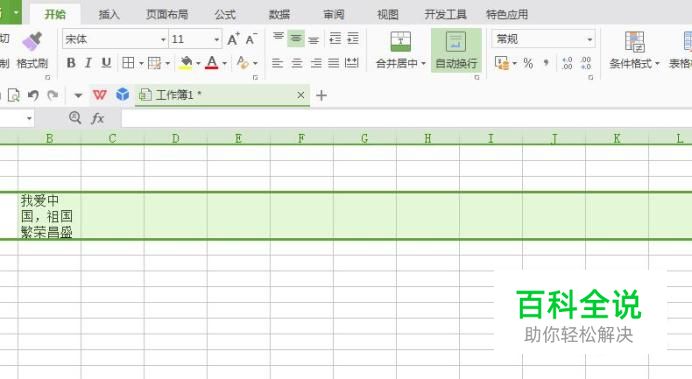Select column H header

tap(428, 139)
